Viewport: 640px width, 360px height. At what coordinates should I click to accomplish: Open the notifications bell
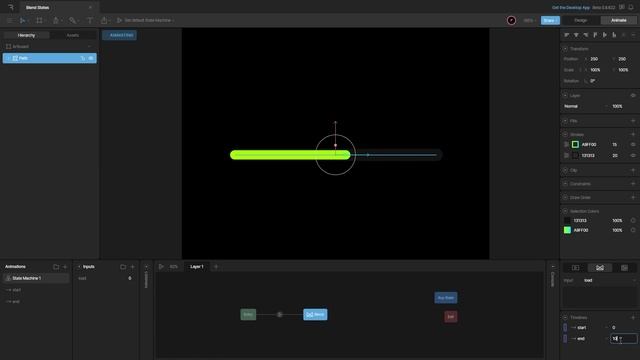(x=631, y=7)
